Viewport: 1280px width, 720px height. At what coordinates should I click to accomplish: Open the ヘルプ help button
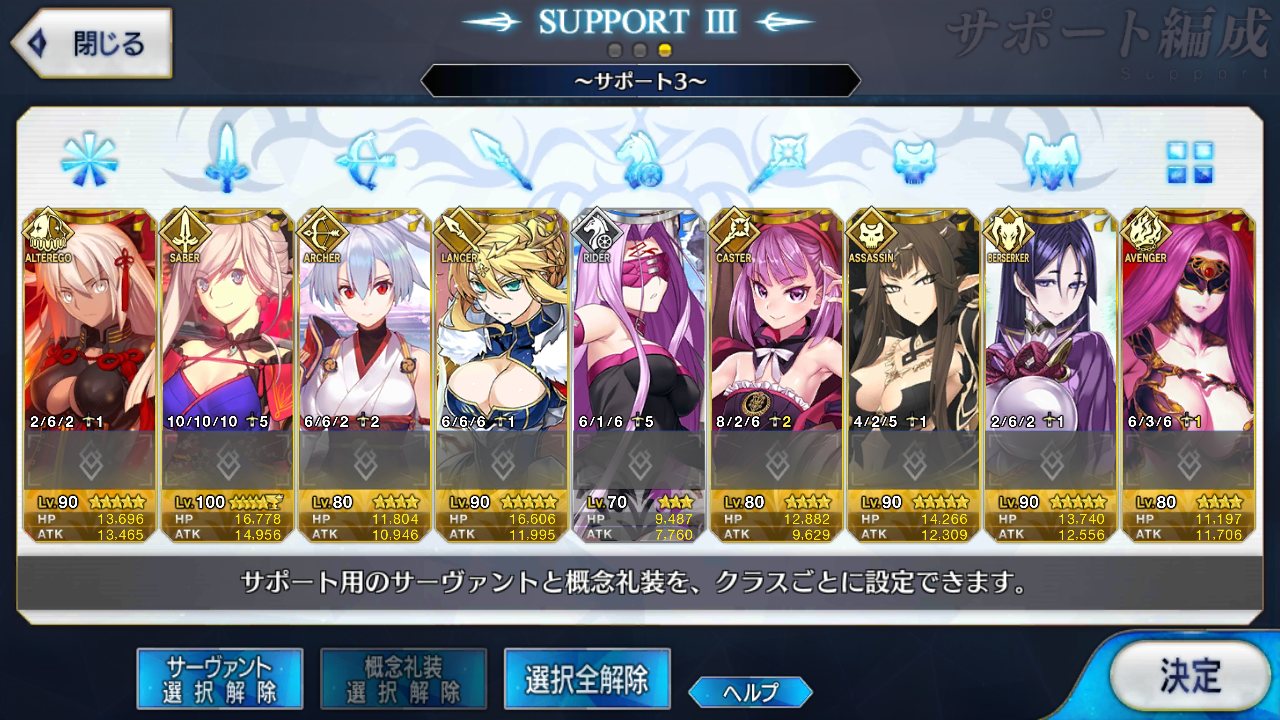point(750,691)
